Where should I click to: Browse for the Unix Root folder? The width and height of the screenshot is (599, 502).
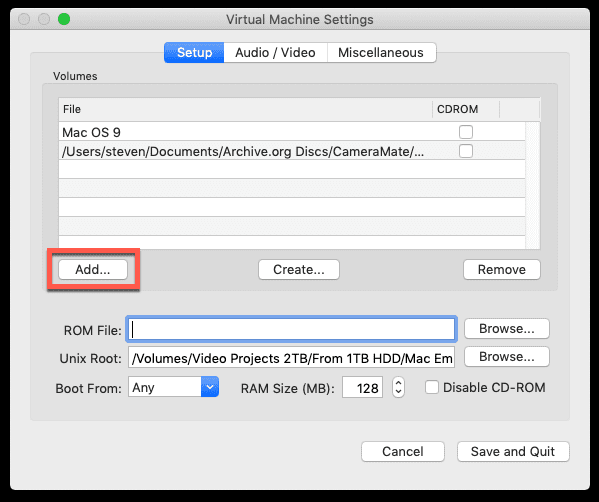click(x=507, y=357)
